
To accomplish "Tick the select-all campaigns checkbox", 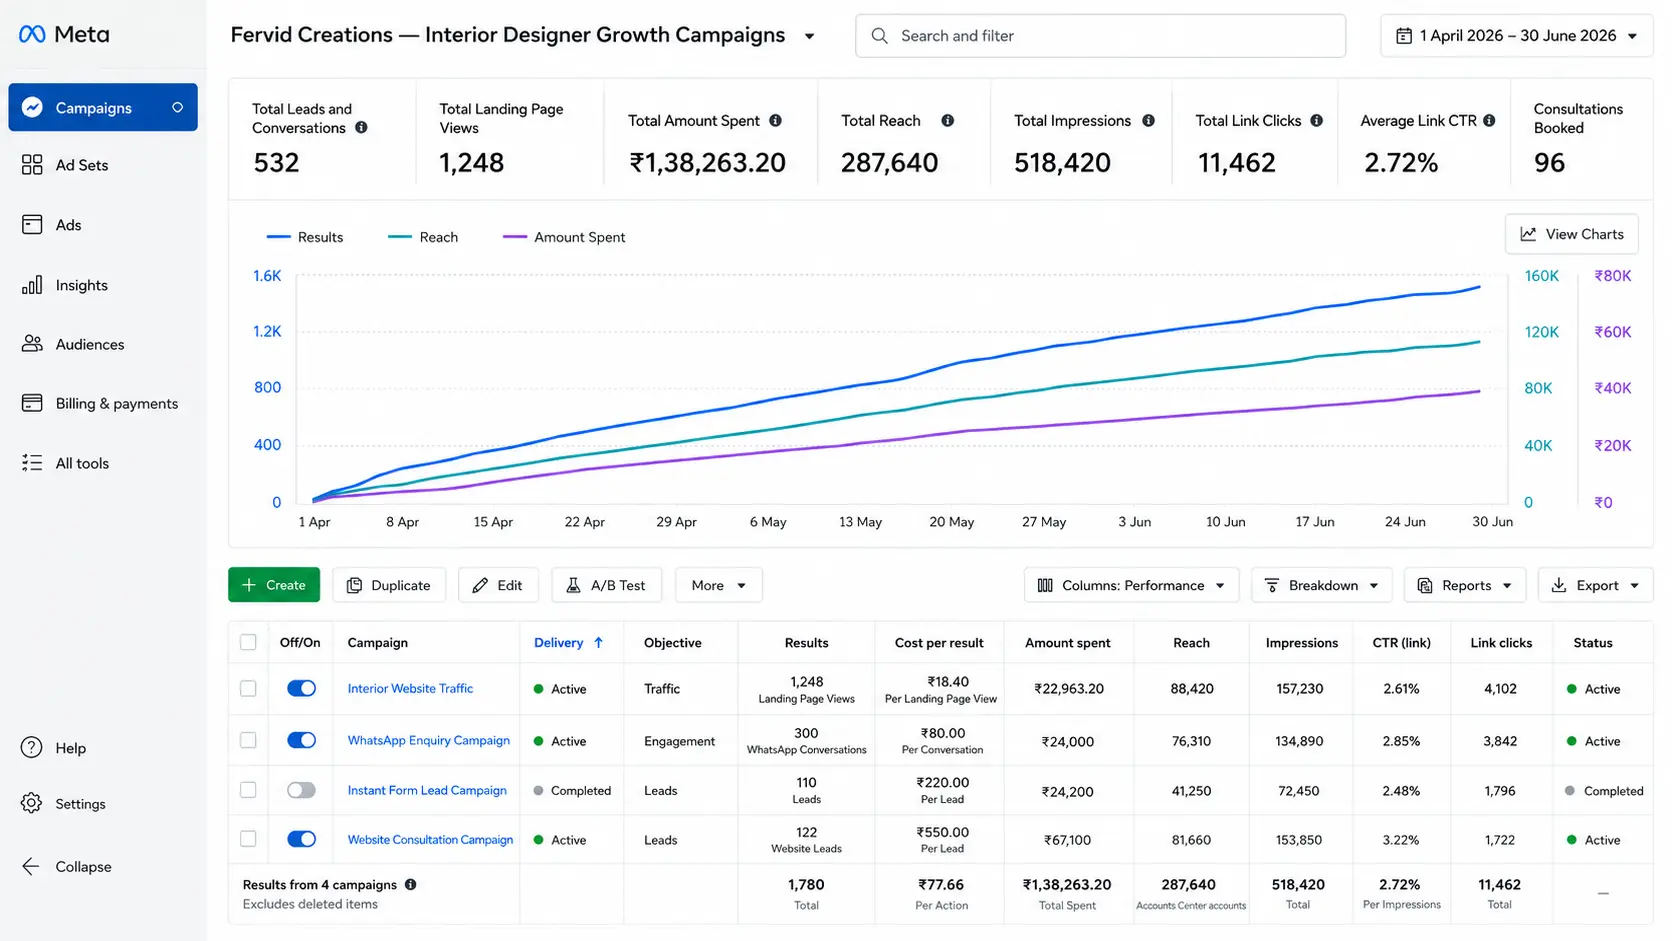I will (248, 643).
